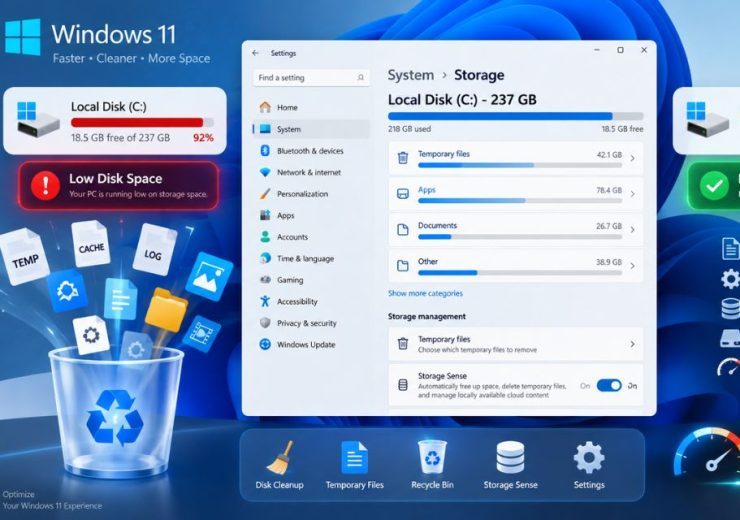Screen dimensions: 740x520
Task: Click the back arrow in Settings
Action: click(x=255, y=53)
